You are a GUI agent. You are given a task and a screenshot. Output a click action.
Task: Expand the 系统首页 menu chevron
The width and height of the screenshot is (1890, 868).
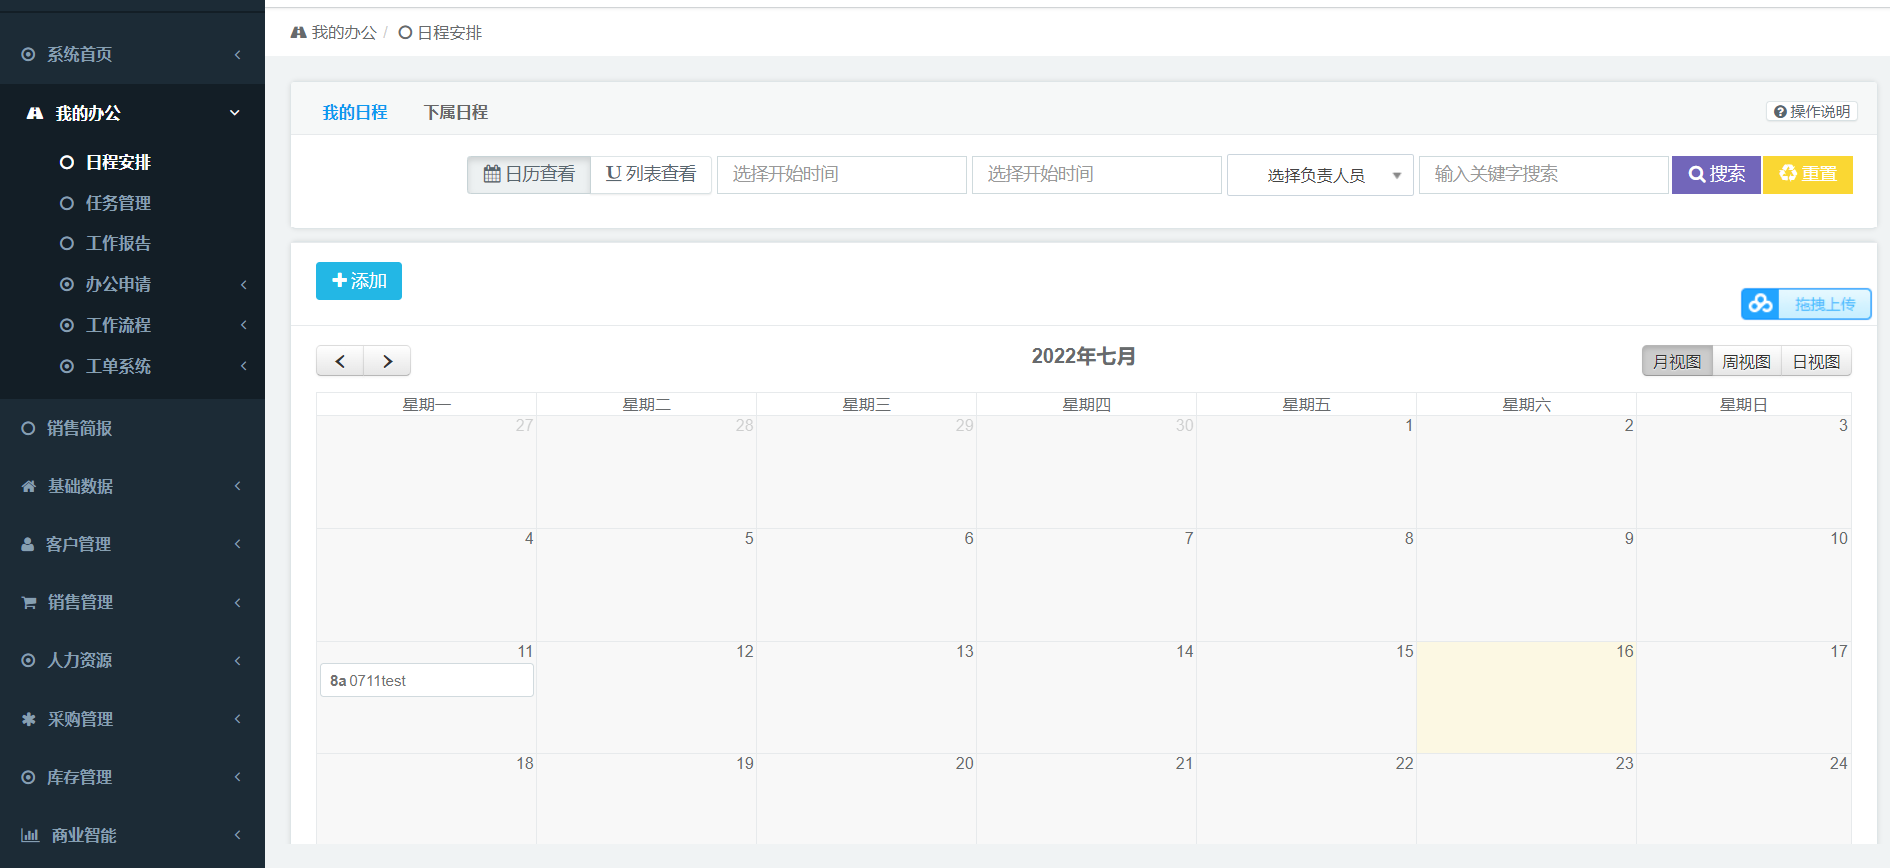237,54
